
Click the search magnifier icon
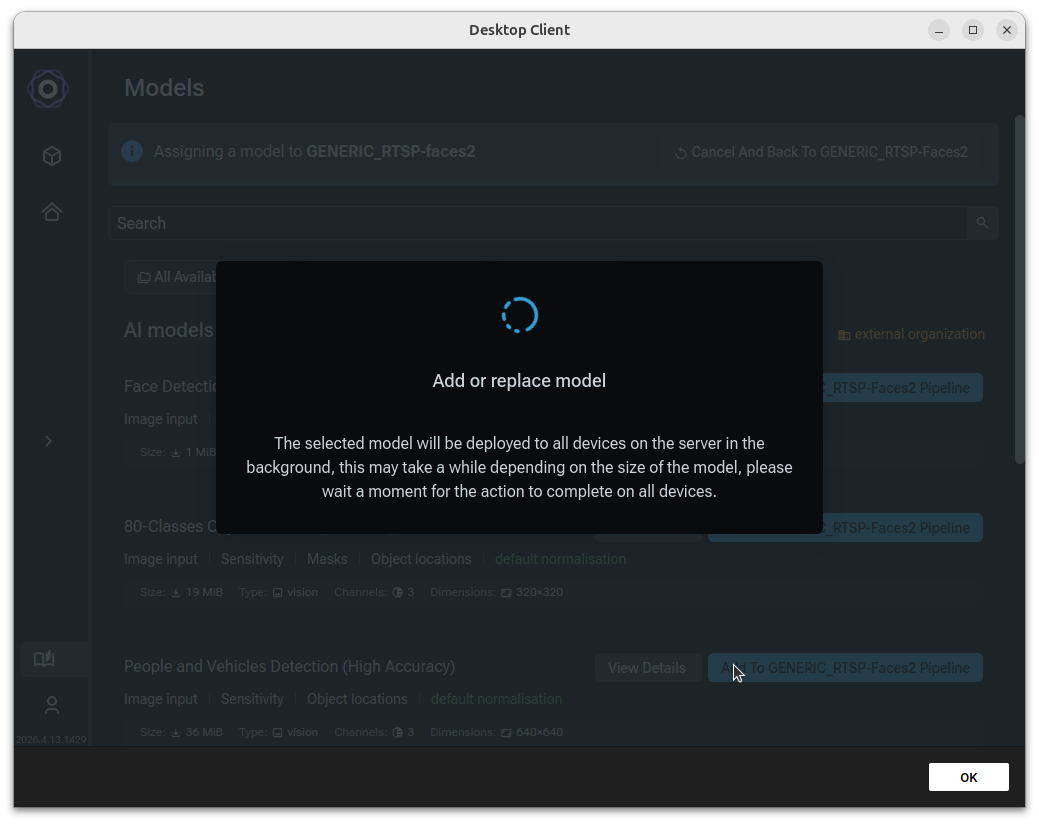tap(982, 223)
